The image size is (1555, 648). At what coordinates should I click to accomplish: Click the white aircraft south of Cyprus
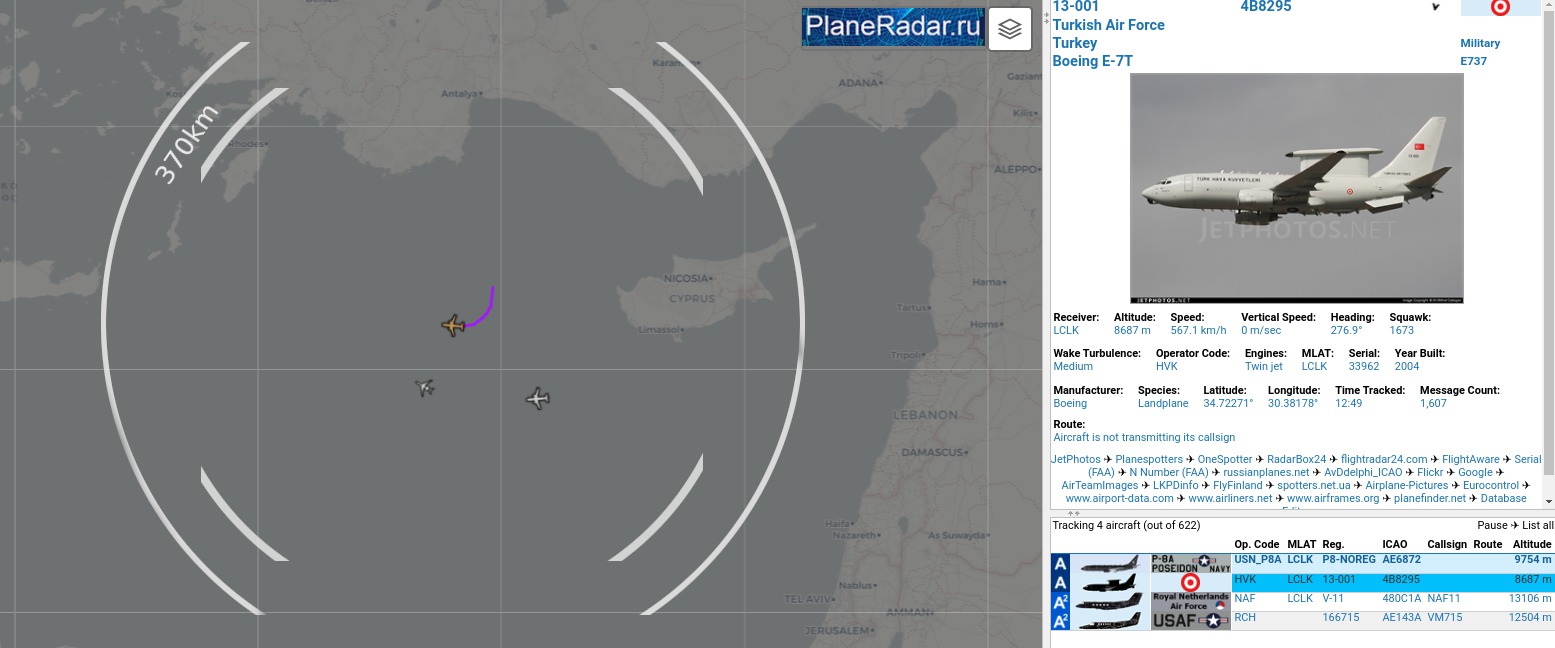coord(538,399)
